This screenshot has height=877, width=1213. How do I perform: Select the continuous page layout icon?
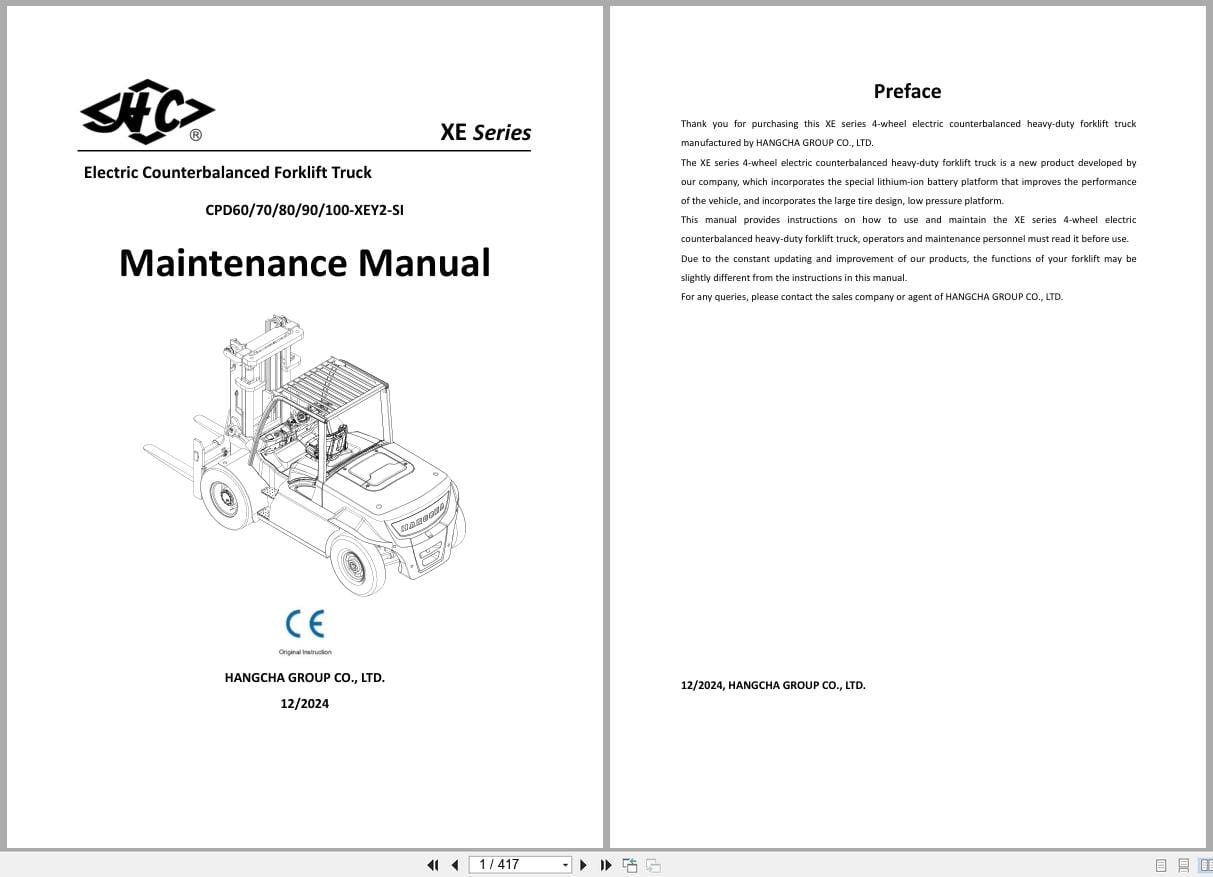point(1184,864)
